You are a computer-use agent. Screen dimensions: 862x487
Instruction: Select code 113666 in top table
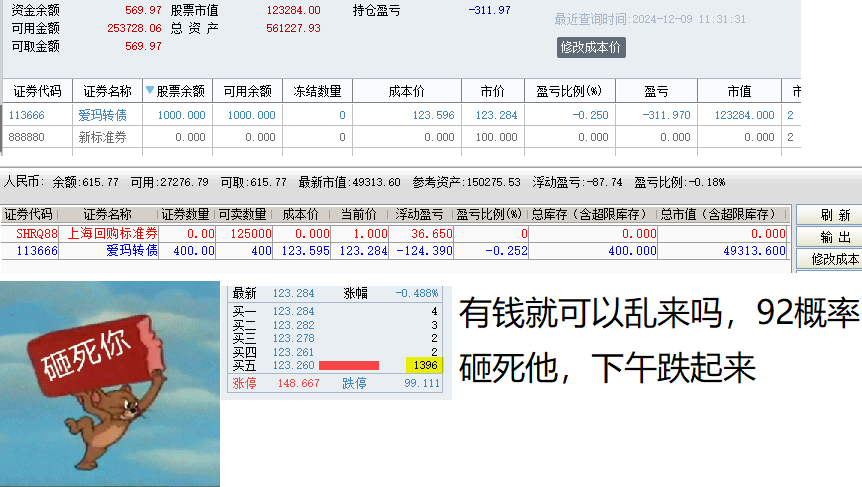coord(26,115)
